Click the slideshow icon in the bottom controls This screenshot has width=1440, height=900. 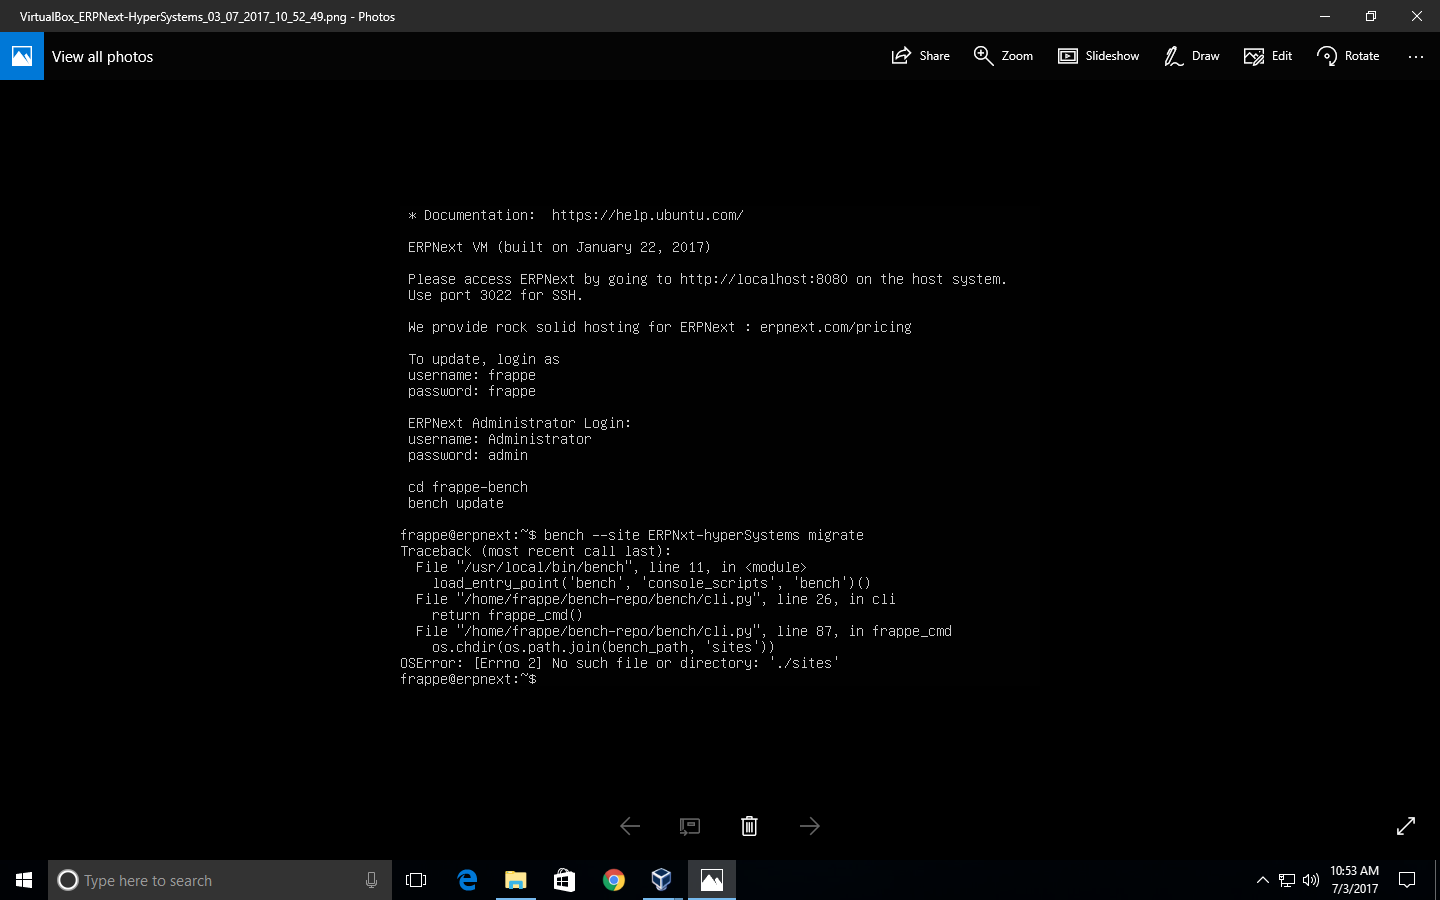point(690,826)
